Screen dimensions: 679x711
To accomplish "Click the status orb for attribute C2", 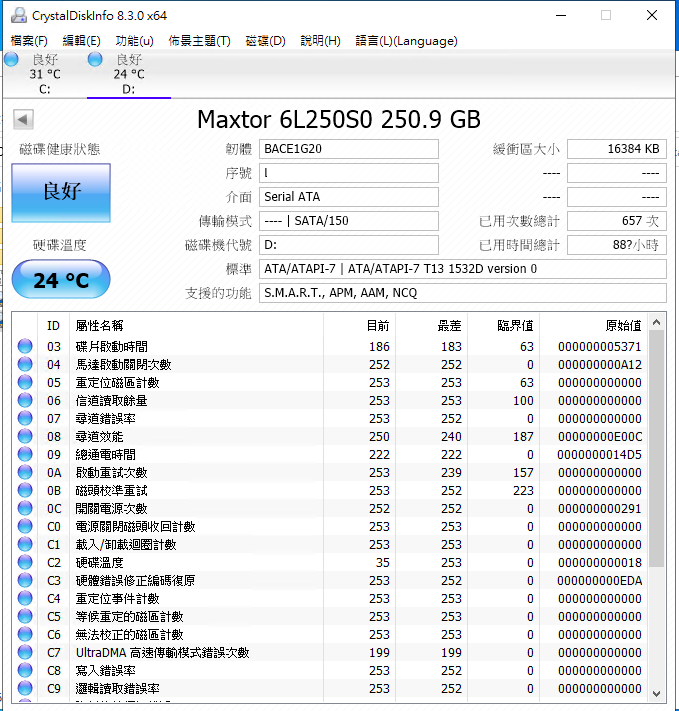I will coord(25,562).
